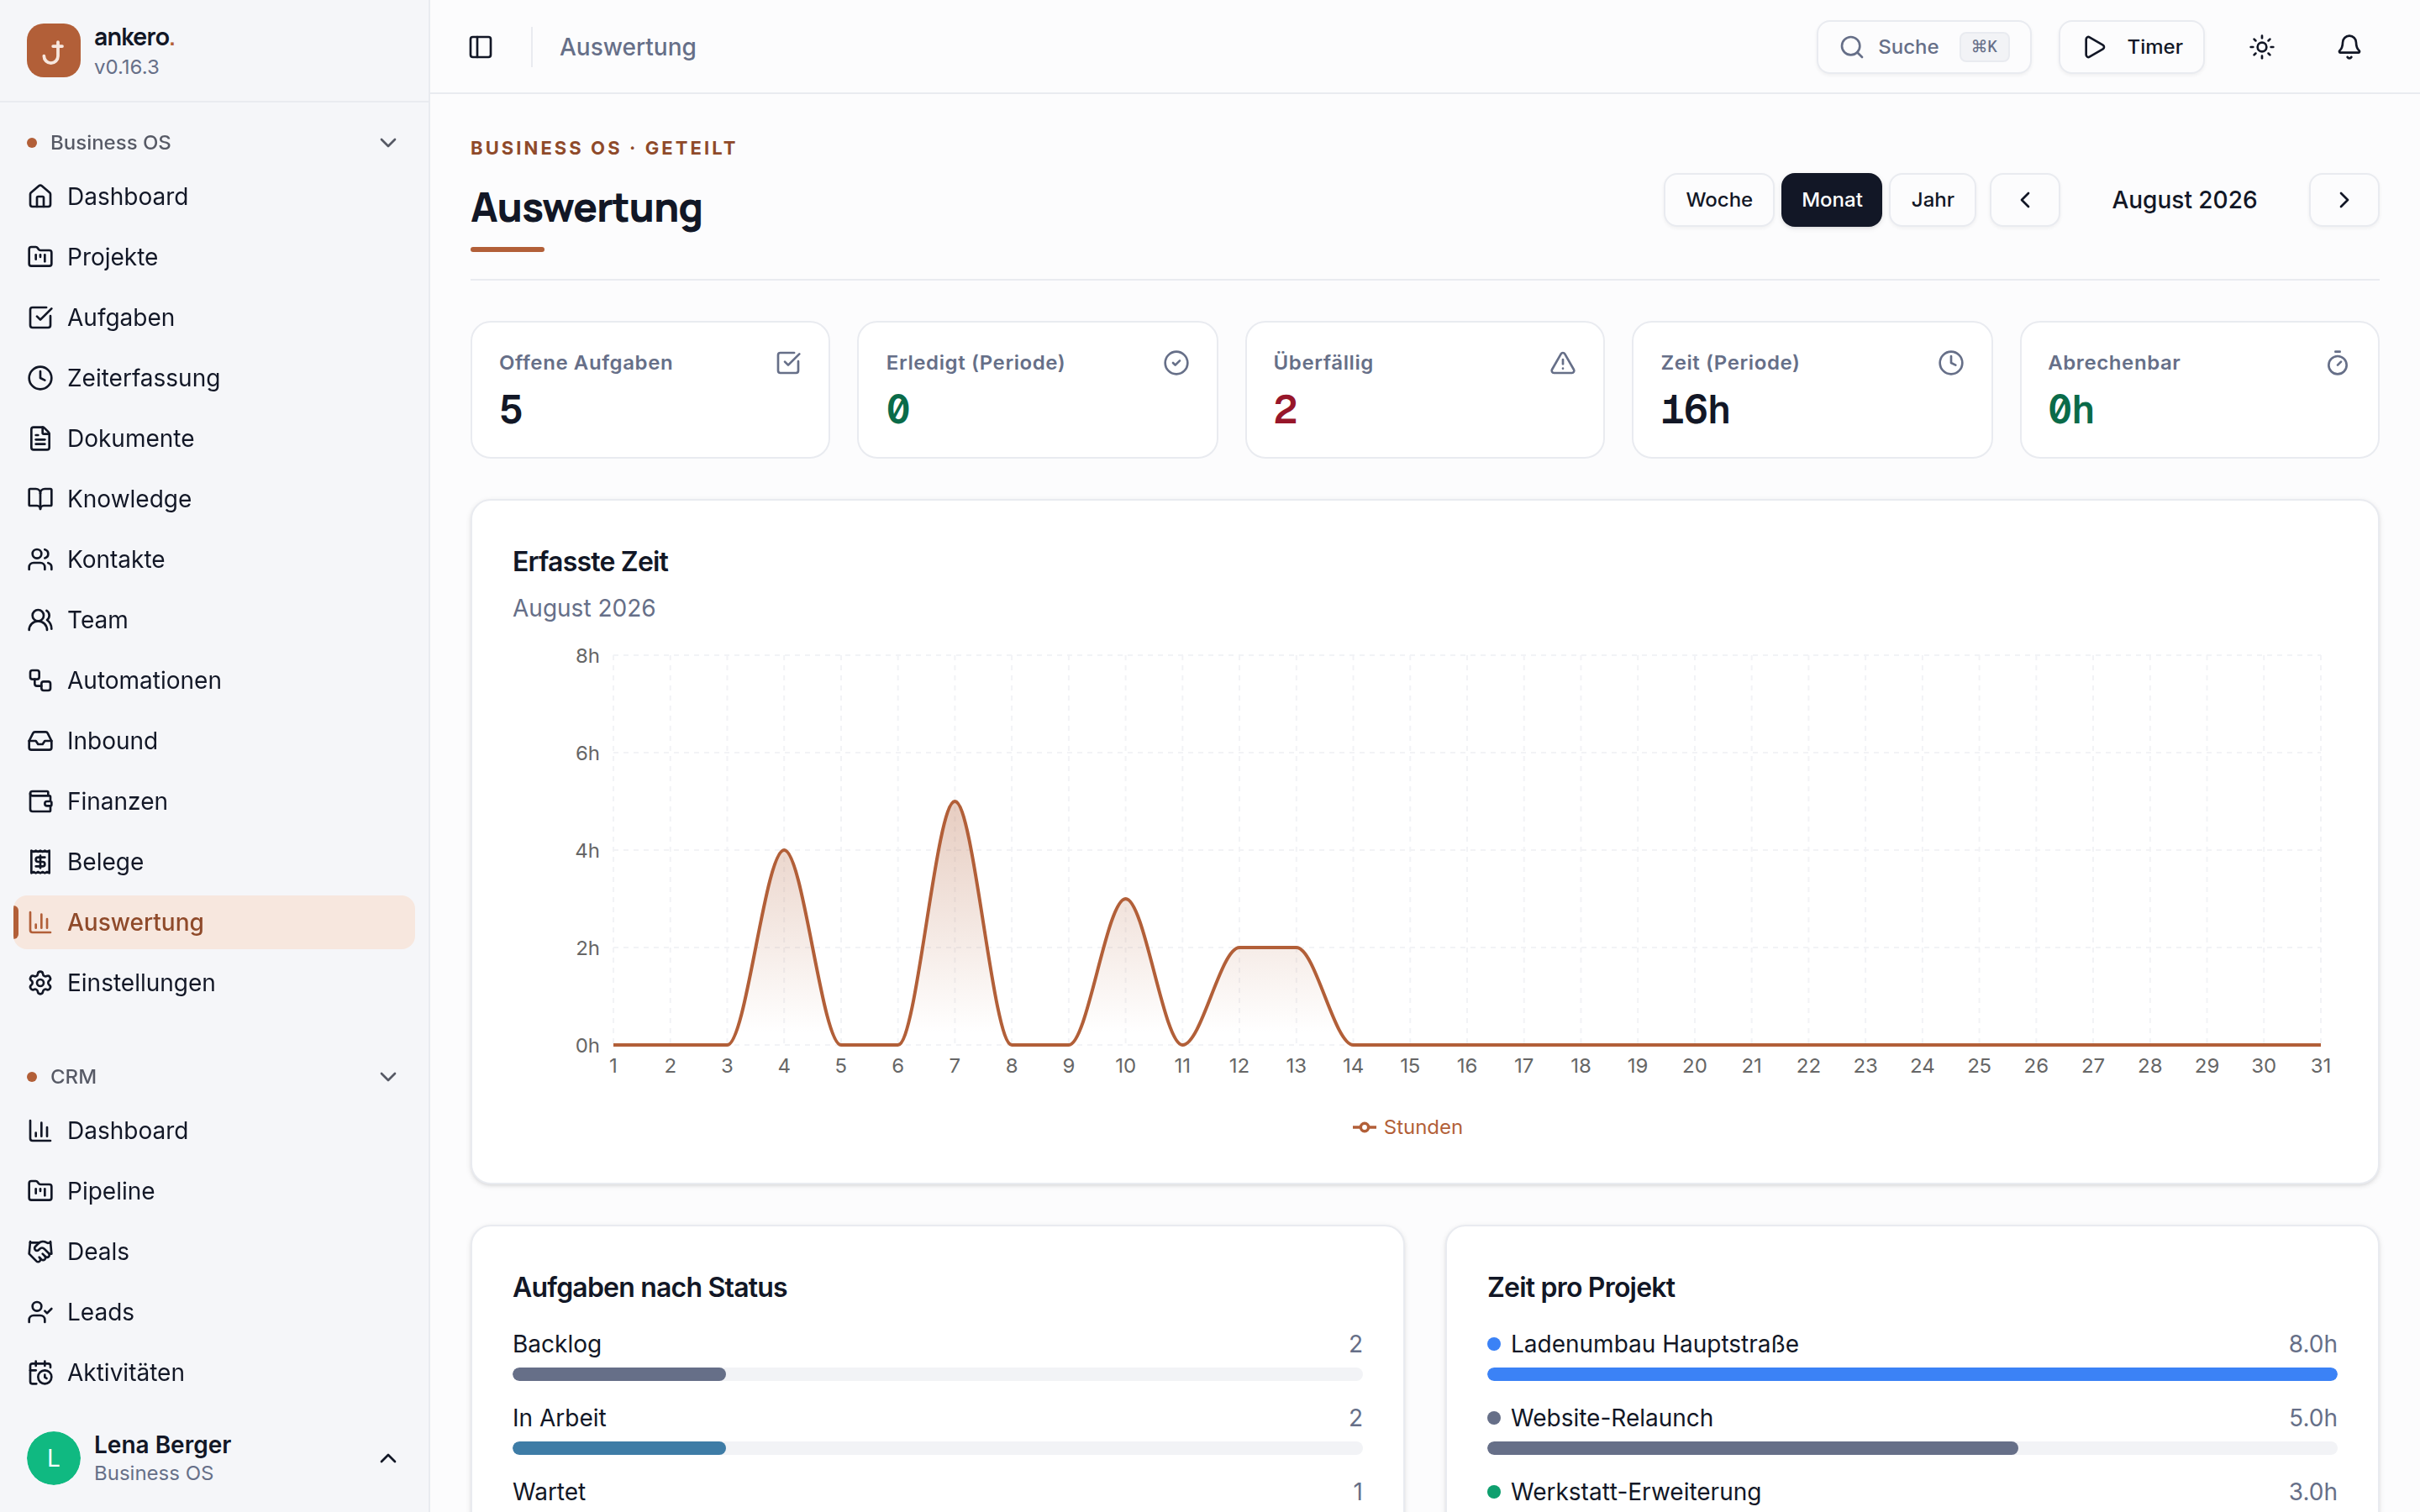Click the Auswertung bar chart icon

pos(40,922)
